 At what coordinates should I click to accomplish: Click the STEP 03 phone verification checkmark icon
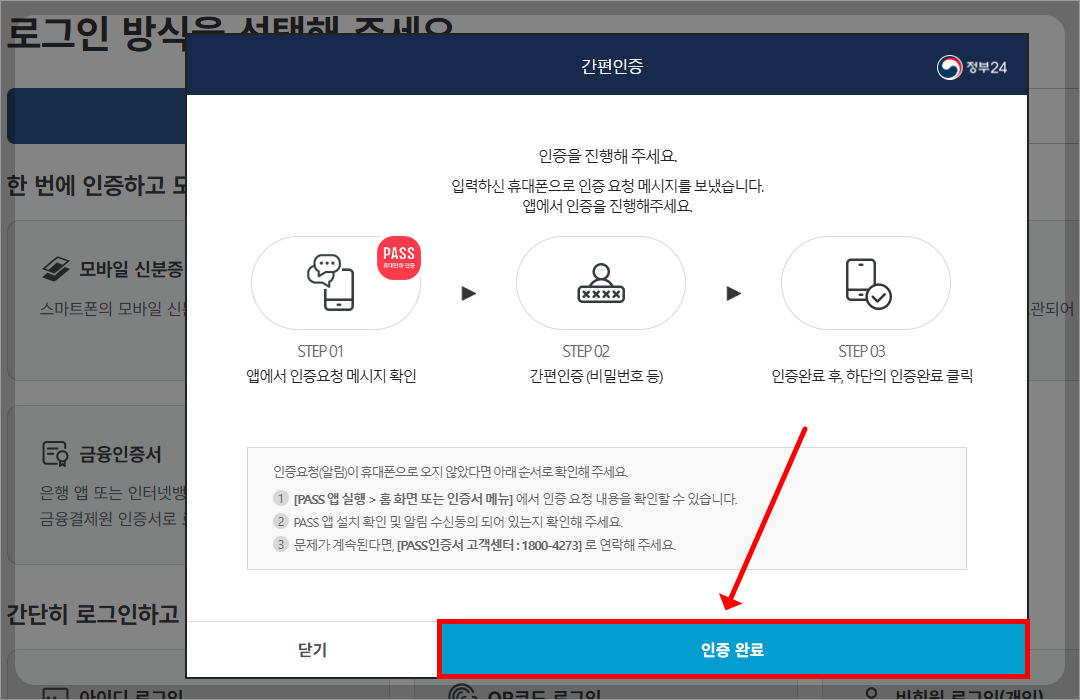tap(865, 283)
